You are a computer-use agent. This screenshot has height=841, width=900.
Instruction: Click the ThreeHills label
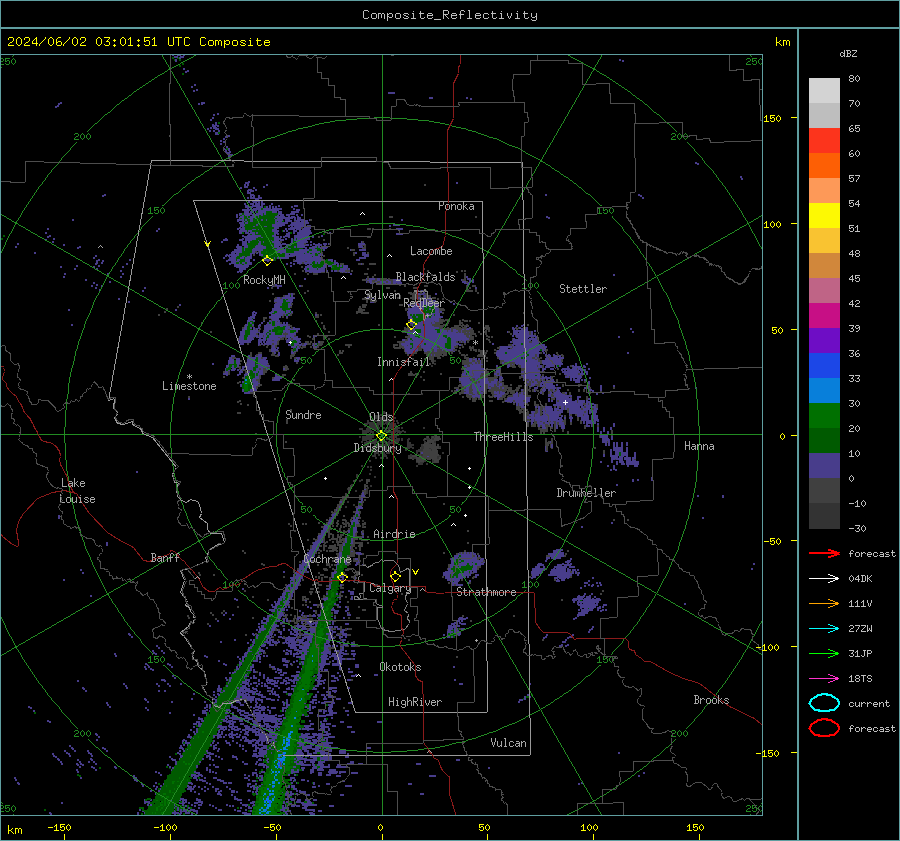click(x=503, y=437)
